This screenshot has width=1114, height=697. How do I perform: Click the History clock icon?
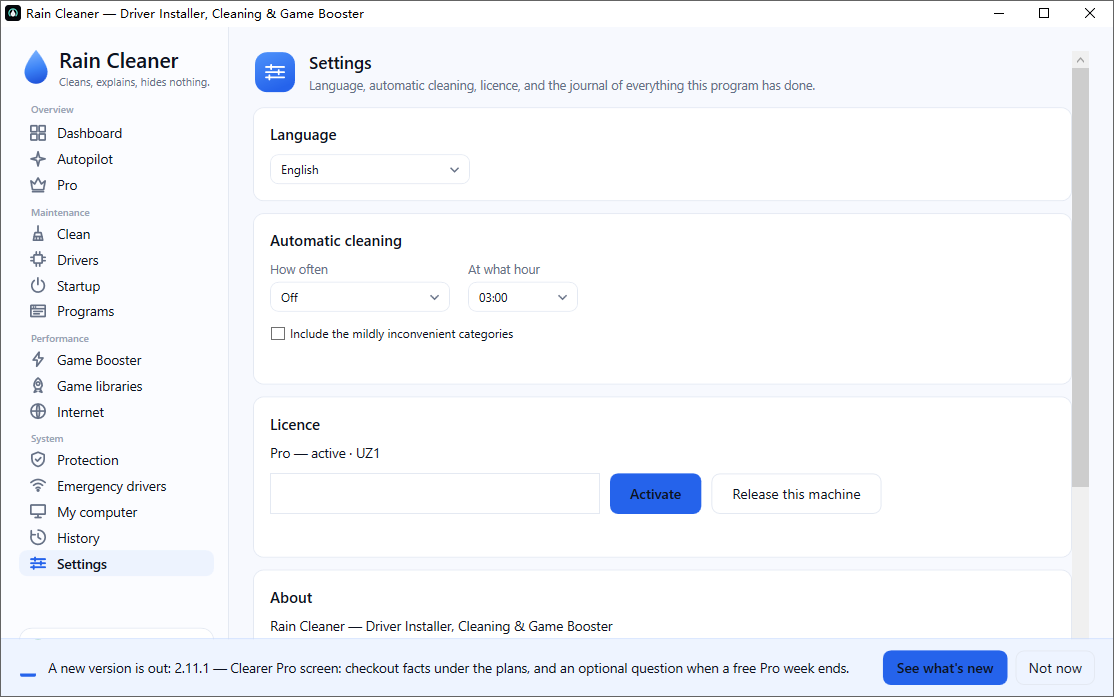(38, 538)
